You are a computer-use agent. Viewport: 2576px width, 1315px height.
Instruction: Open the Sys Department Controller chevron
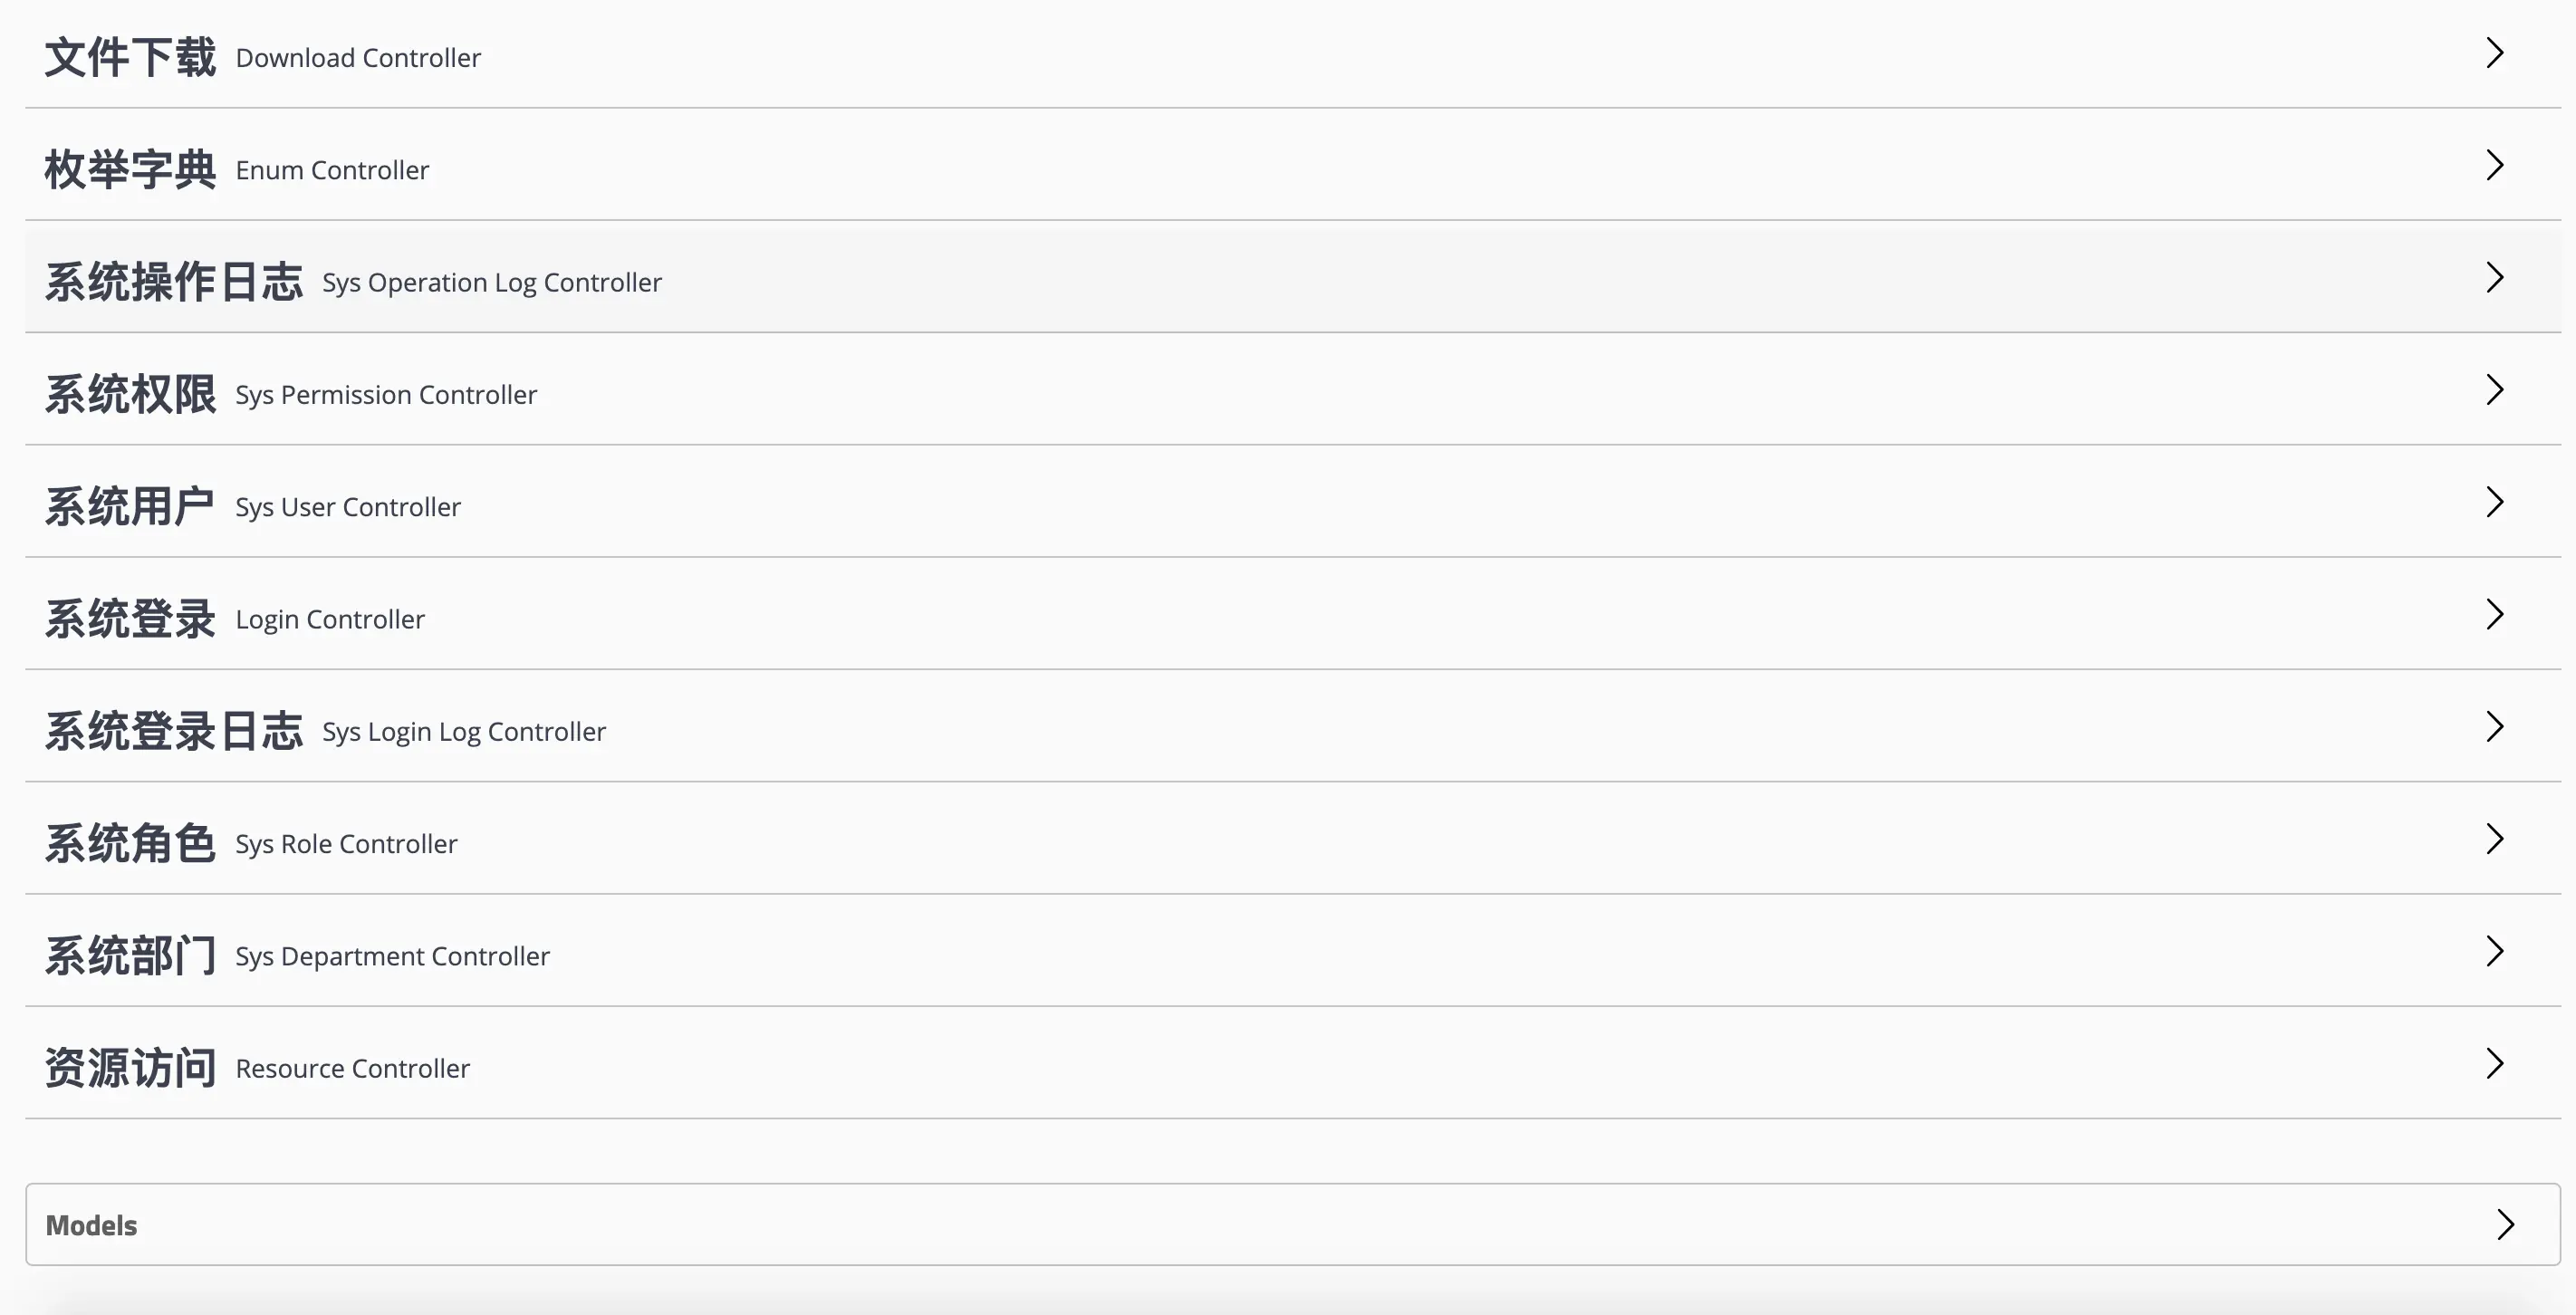pyautogui.click(x=2494, y=951)
